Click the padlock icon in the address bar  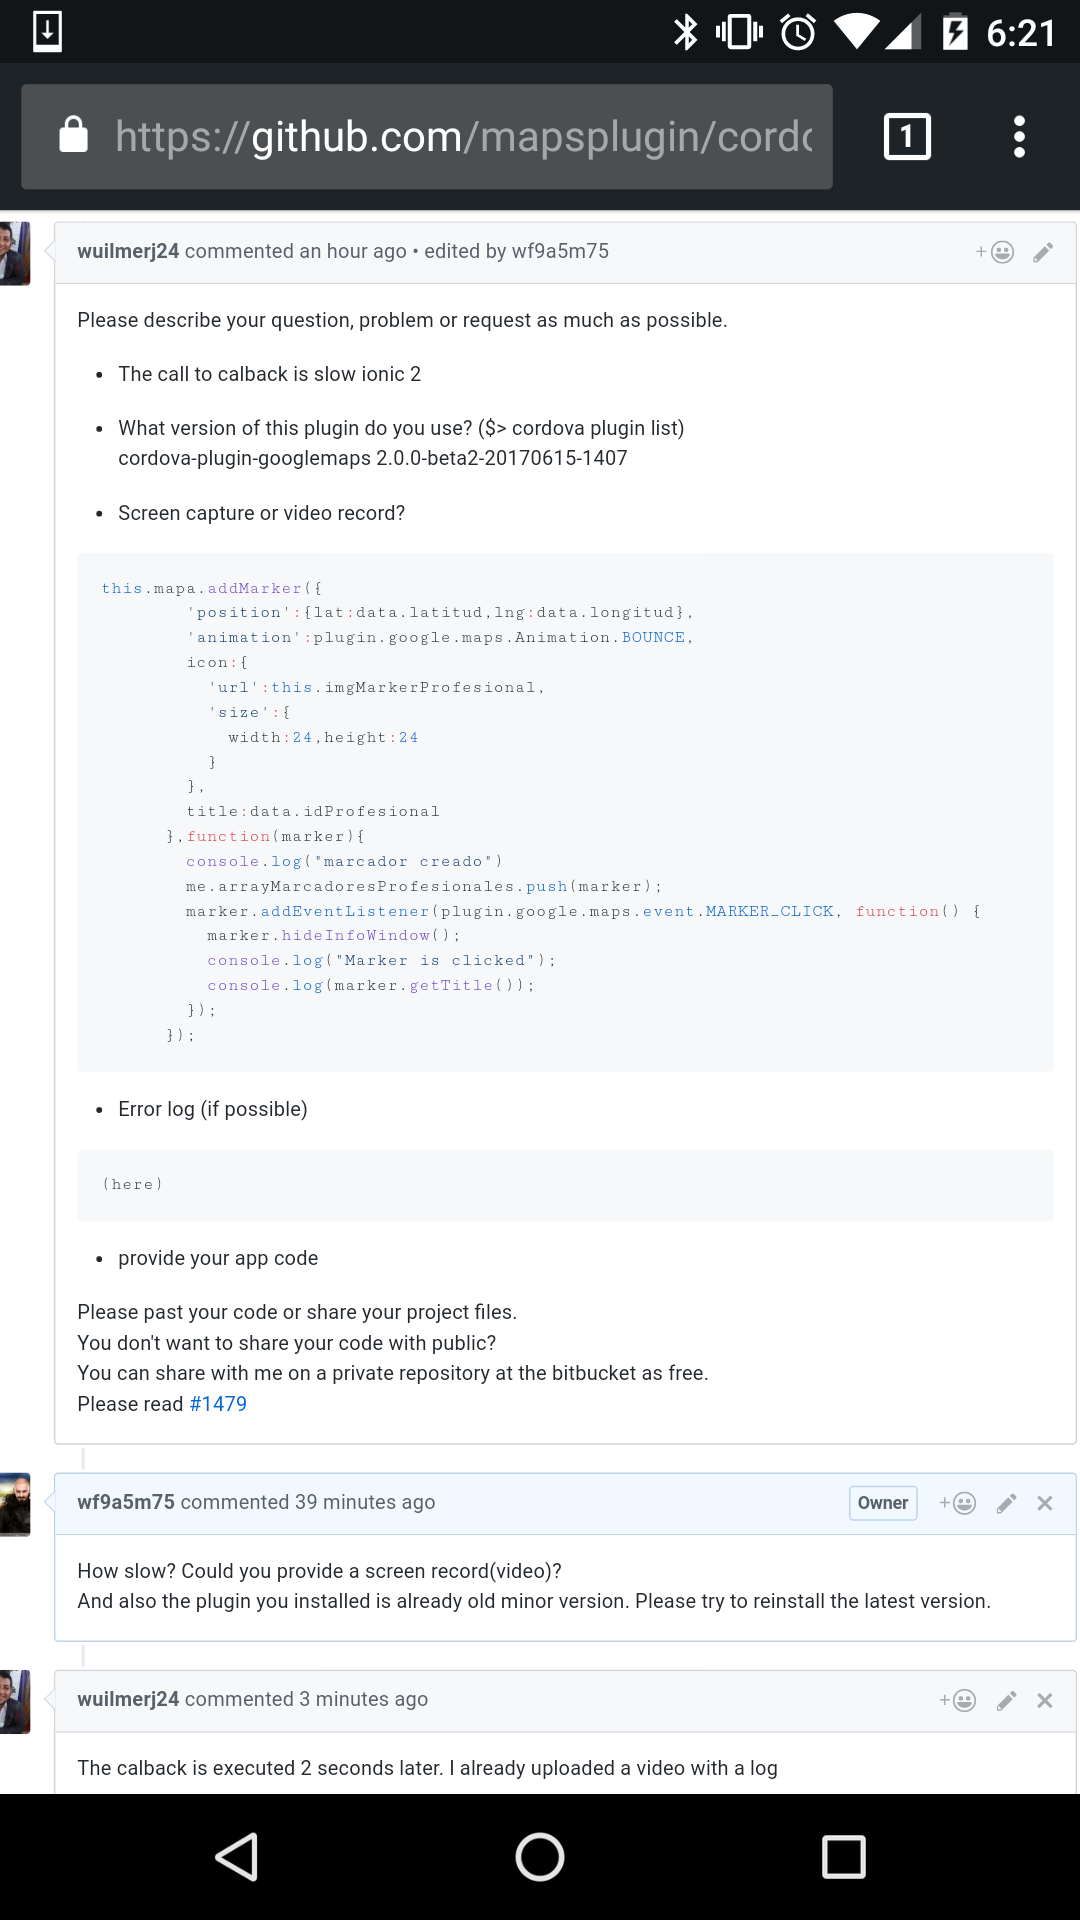(73, 136)
